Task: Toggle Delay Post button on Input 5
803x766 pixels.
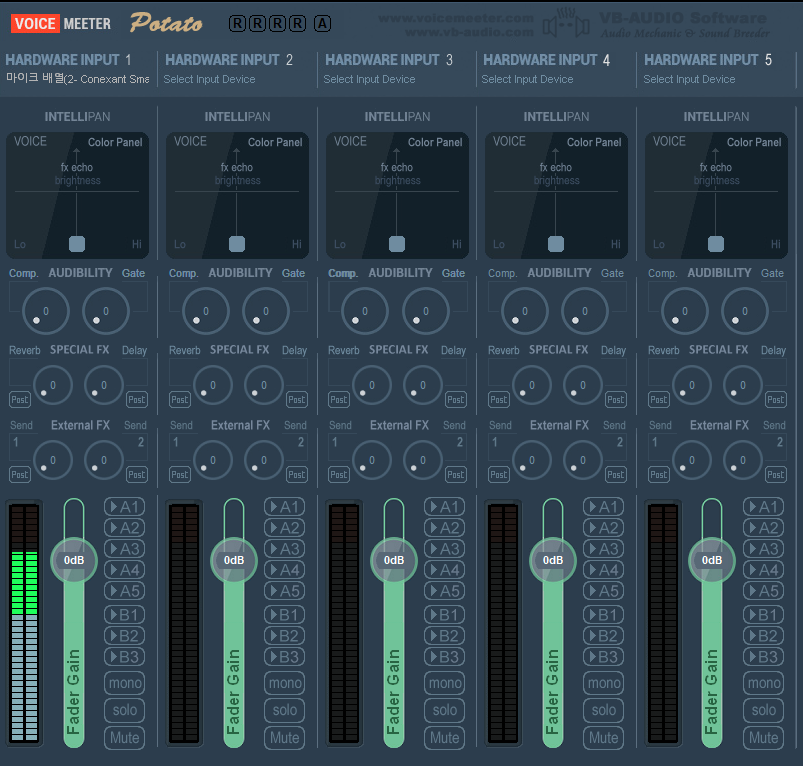Action: (775, 399)
